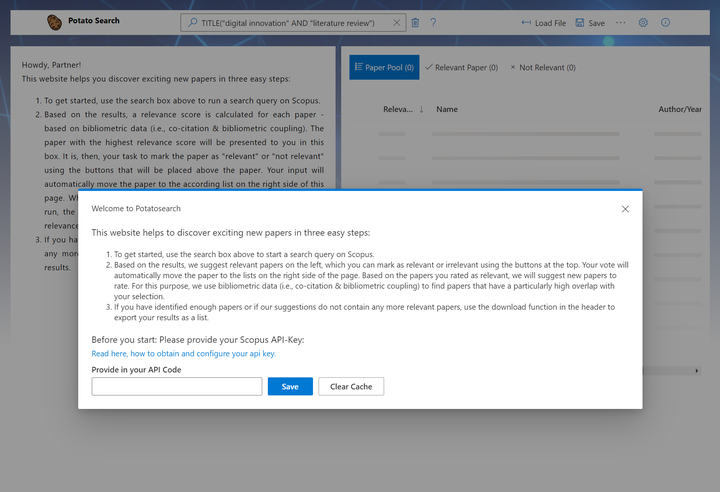Screen dimensions: 720x492
Task: Click the Name column header
Action: pyautogui.click(x=447, y=109)
